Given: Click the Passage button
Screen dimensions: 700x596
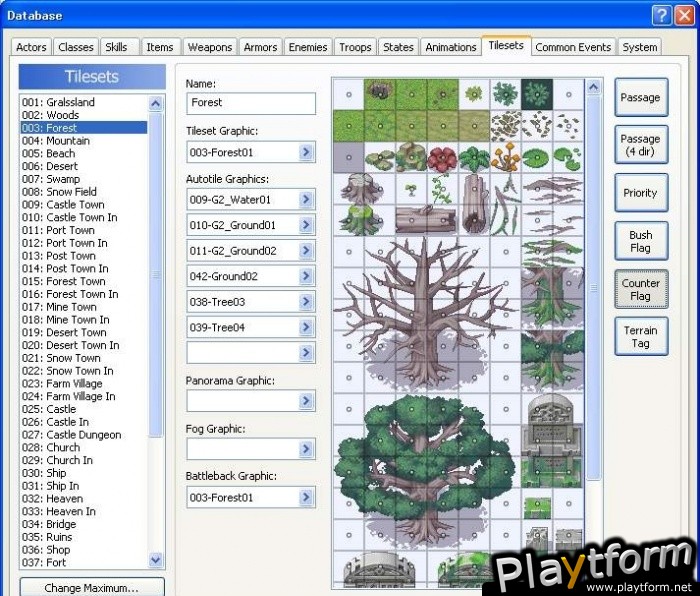Looking at the screenshot, I should coord(641,97).
